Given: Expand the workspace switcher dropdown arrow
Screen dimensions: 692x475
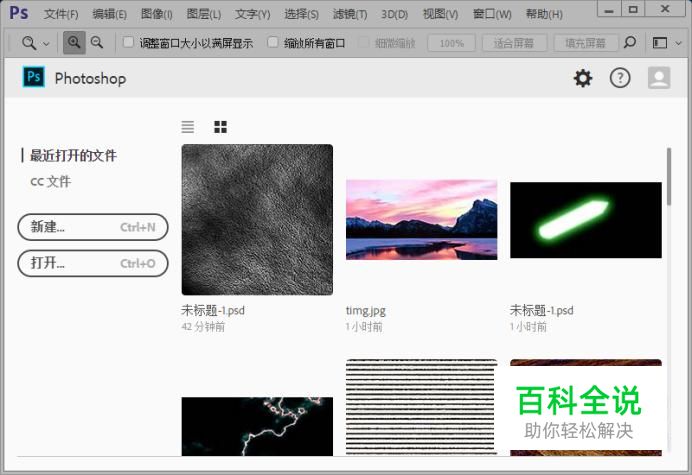Looking at the screenshot, I should click(x=679, y=43).
